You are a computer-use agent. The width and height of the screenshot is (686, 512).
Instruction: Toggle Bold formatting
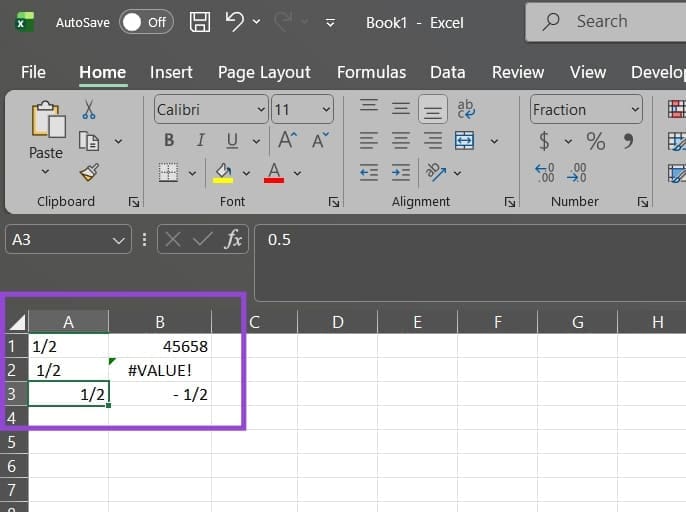tap(169, 141)
